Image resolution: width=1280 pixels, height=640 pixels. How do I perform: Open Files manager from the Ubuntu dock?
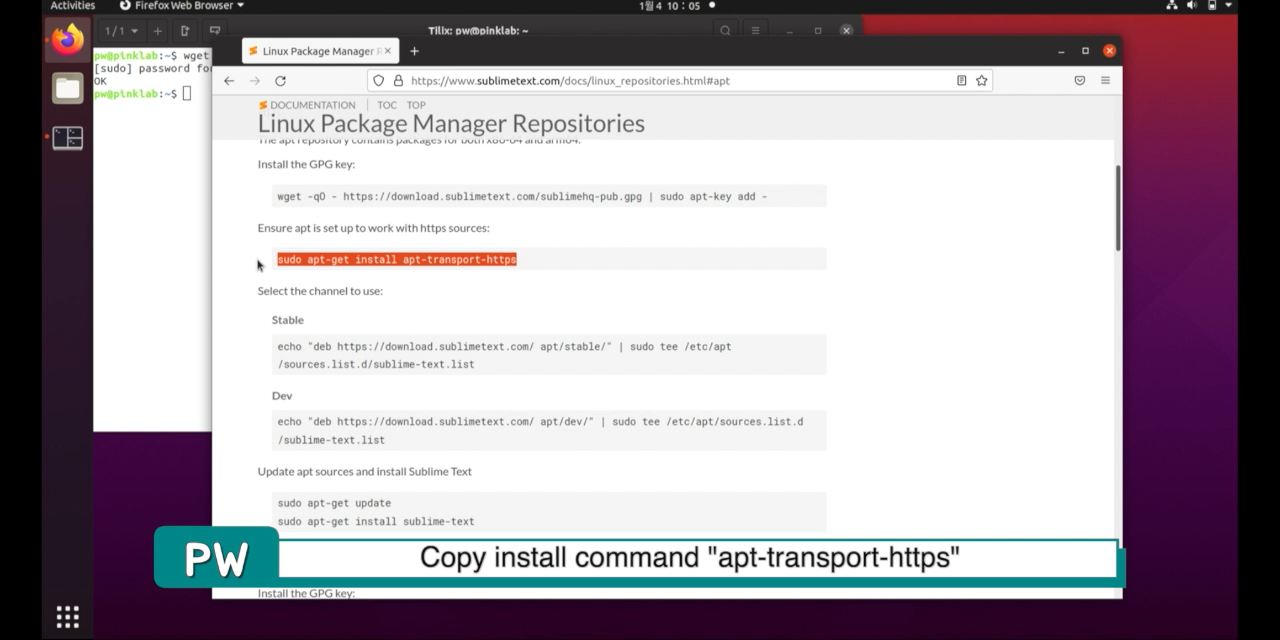(x=68, y=88)
